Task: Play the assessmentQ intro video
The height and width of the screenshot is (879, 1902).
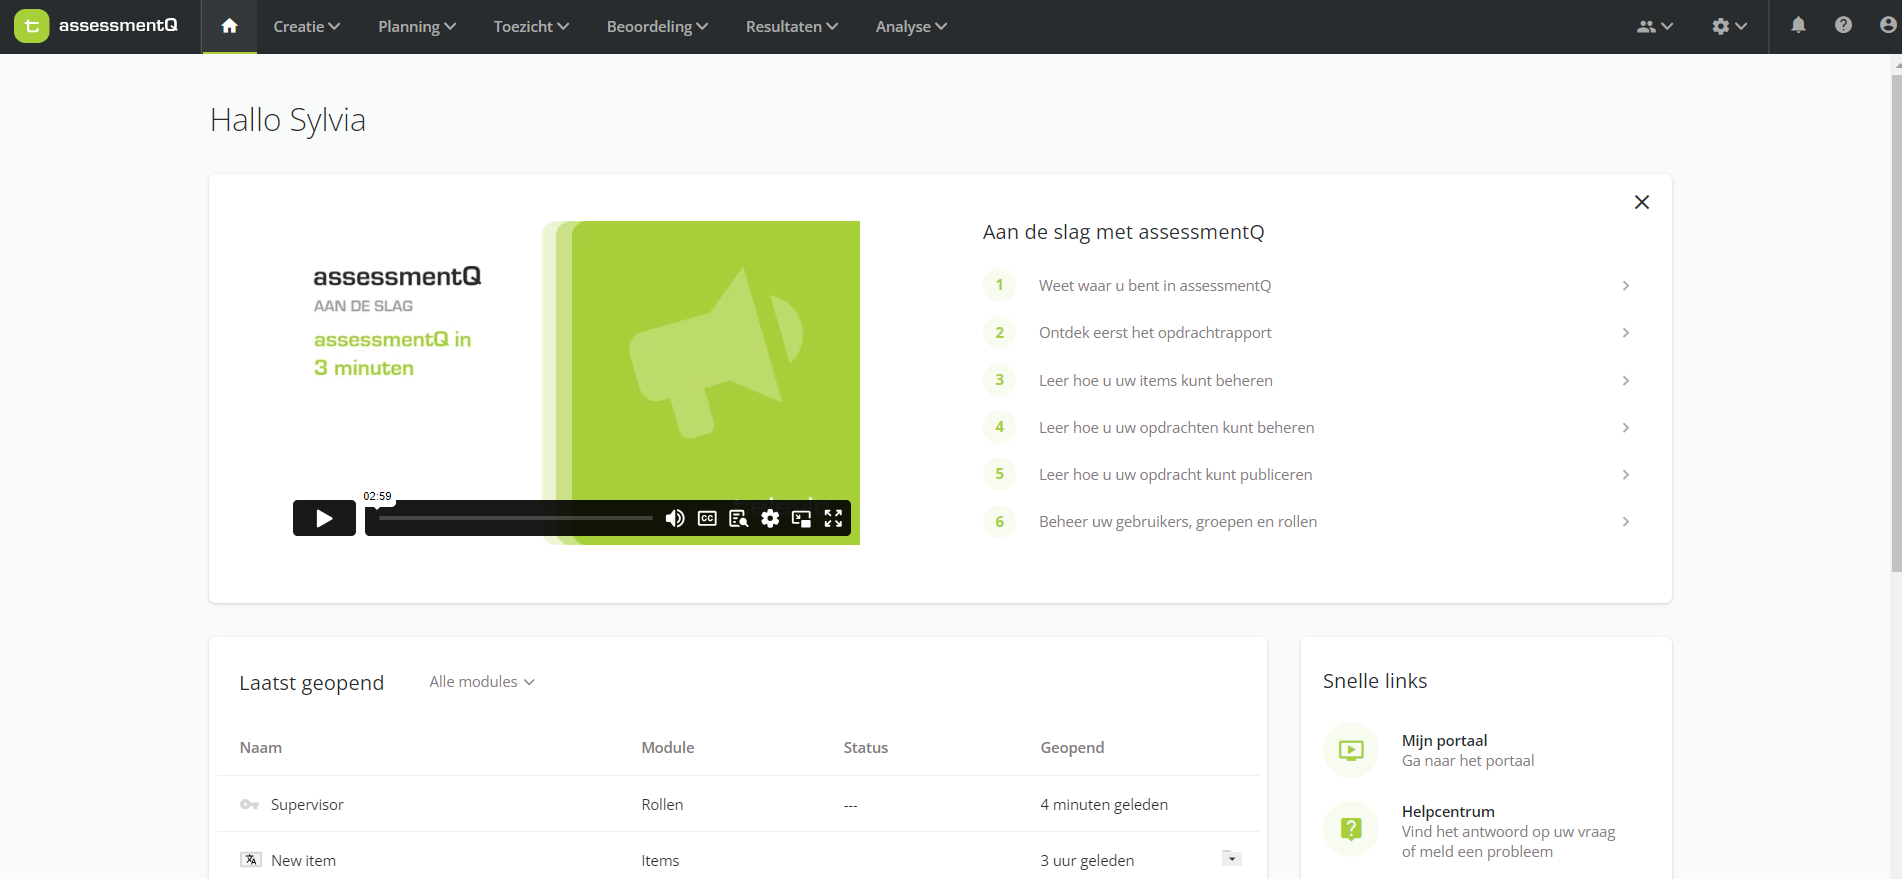Action: (x=324, y=518)
